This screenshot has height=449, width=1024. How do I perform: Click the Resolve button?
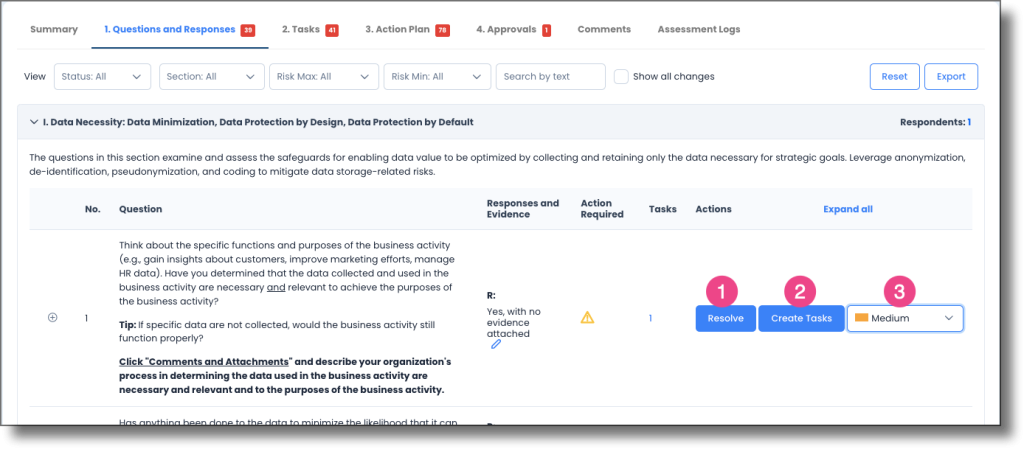[726, 318]
